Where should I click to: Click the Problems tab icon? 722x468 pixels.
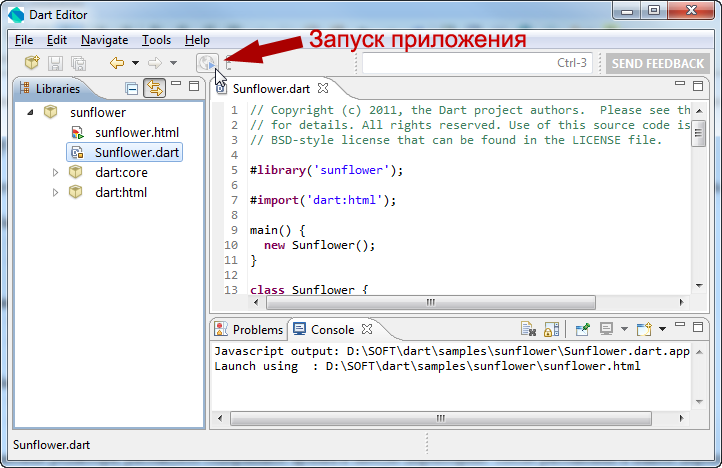point(221,329)
